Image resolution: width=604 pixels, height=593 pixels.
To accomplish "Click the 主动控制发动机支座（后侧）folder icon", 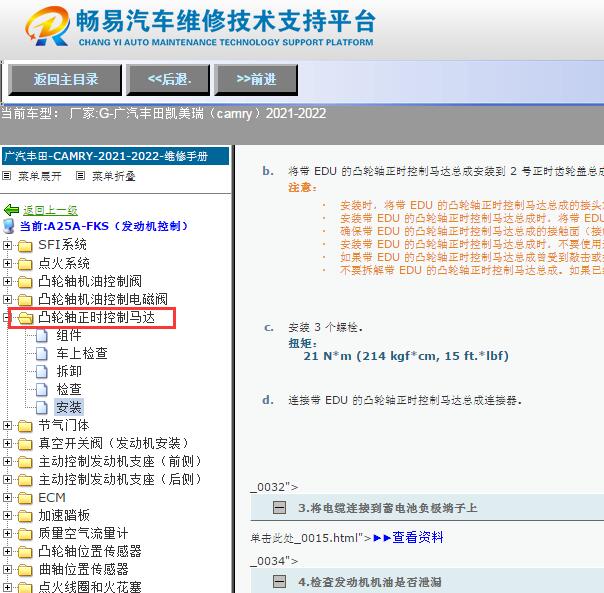I will 25,480.
